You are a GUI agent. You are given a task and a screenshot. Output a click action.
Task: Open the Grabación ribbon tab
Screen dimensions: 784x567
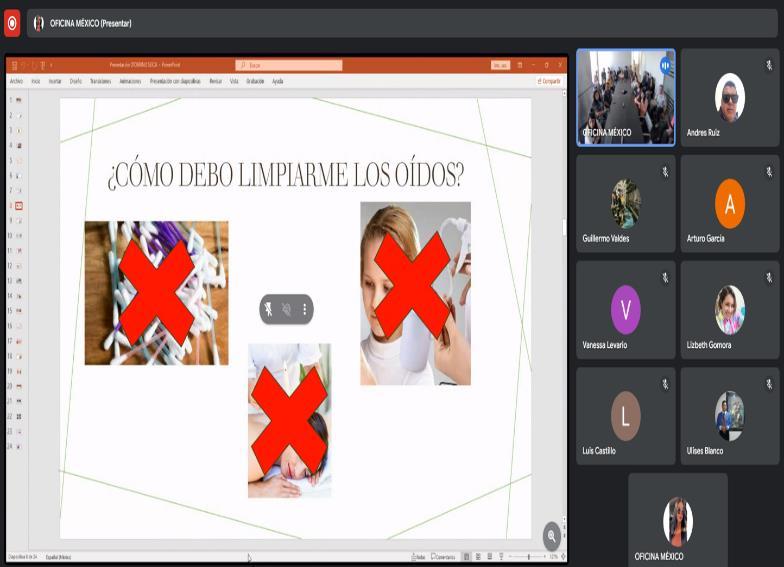(255, 81)
